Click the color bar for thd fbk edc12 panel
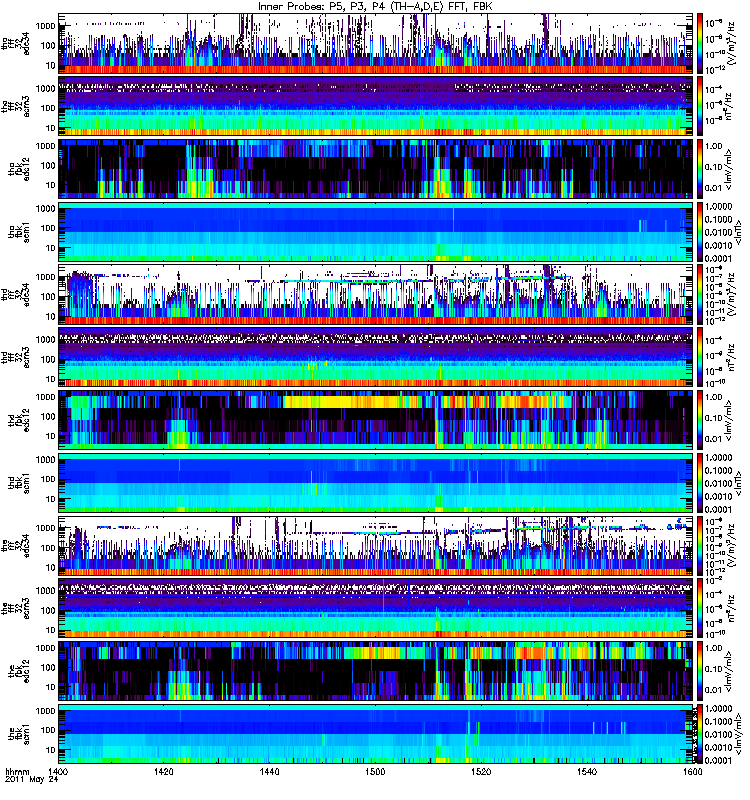The image size is (750, 800). point(700,420)
